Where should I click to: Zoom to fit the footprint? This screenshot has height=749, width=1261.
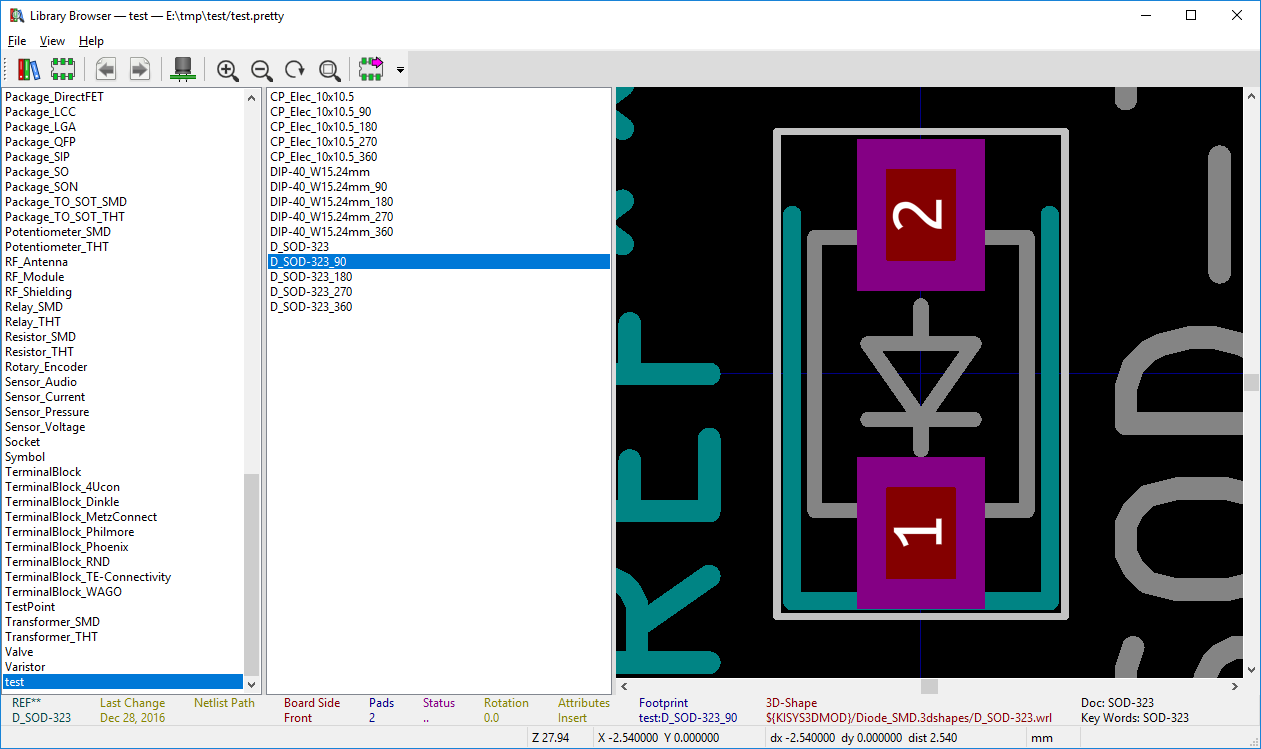pyautogui.click(x=329, y=69)
